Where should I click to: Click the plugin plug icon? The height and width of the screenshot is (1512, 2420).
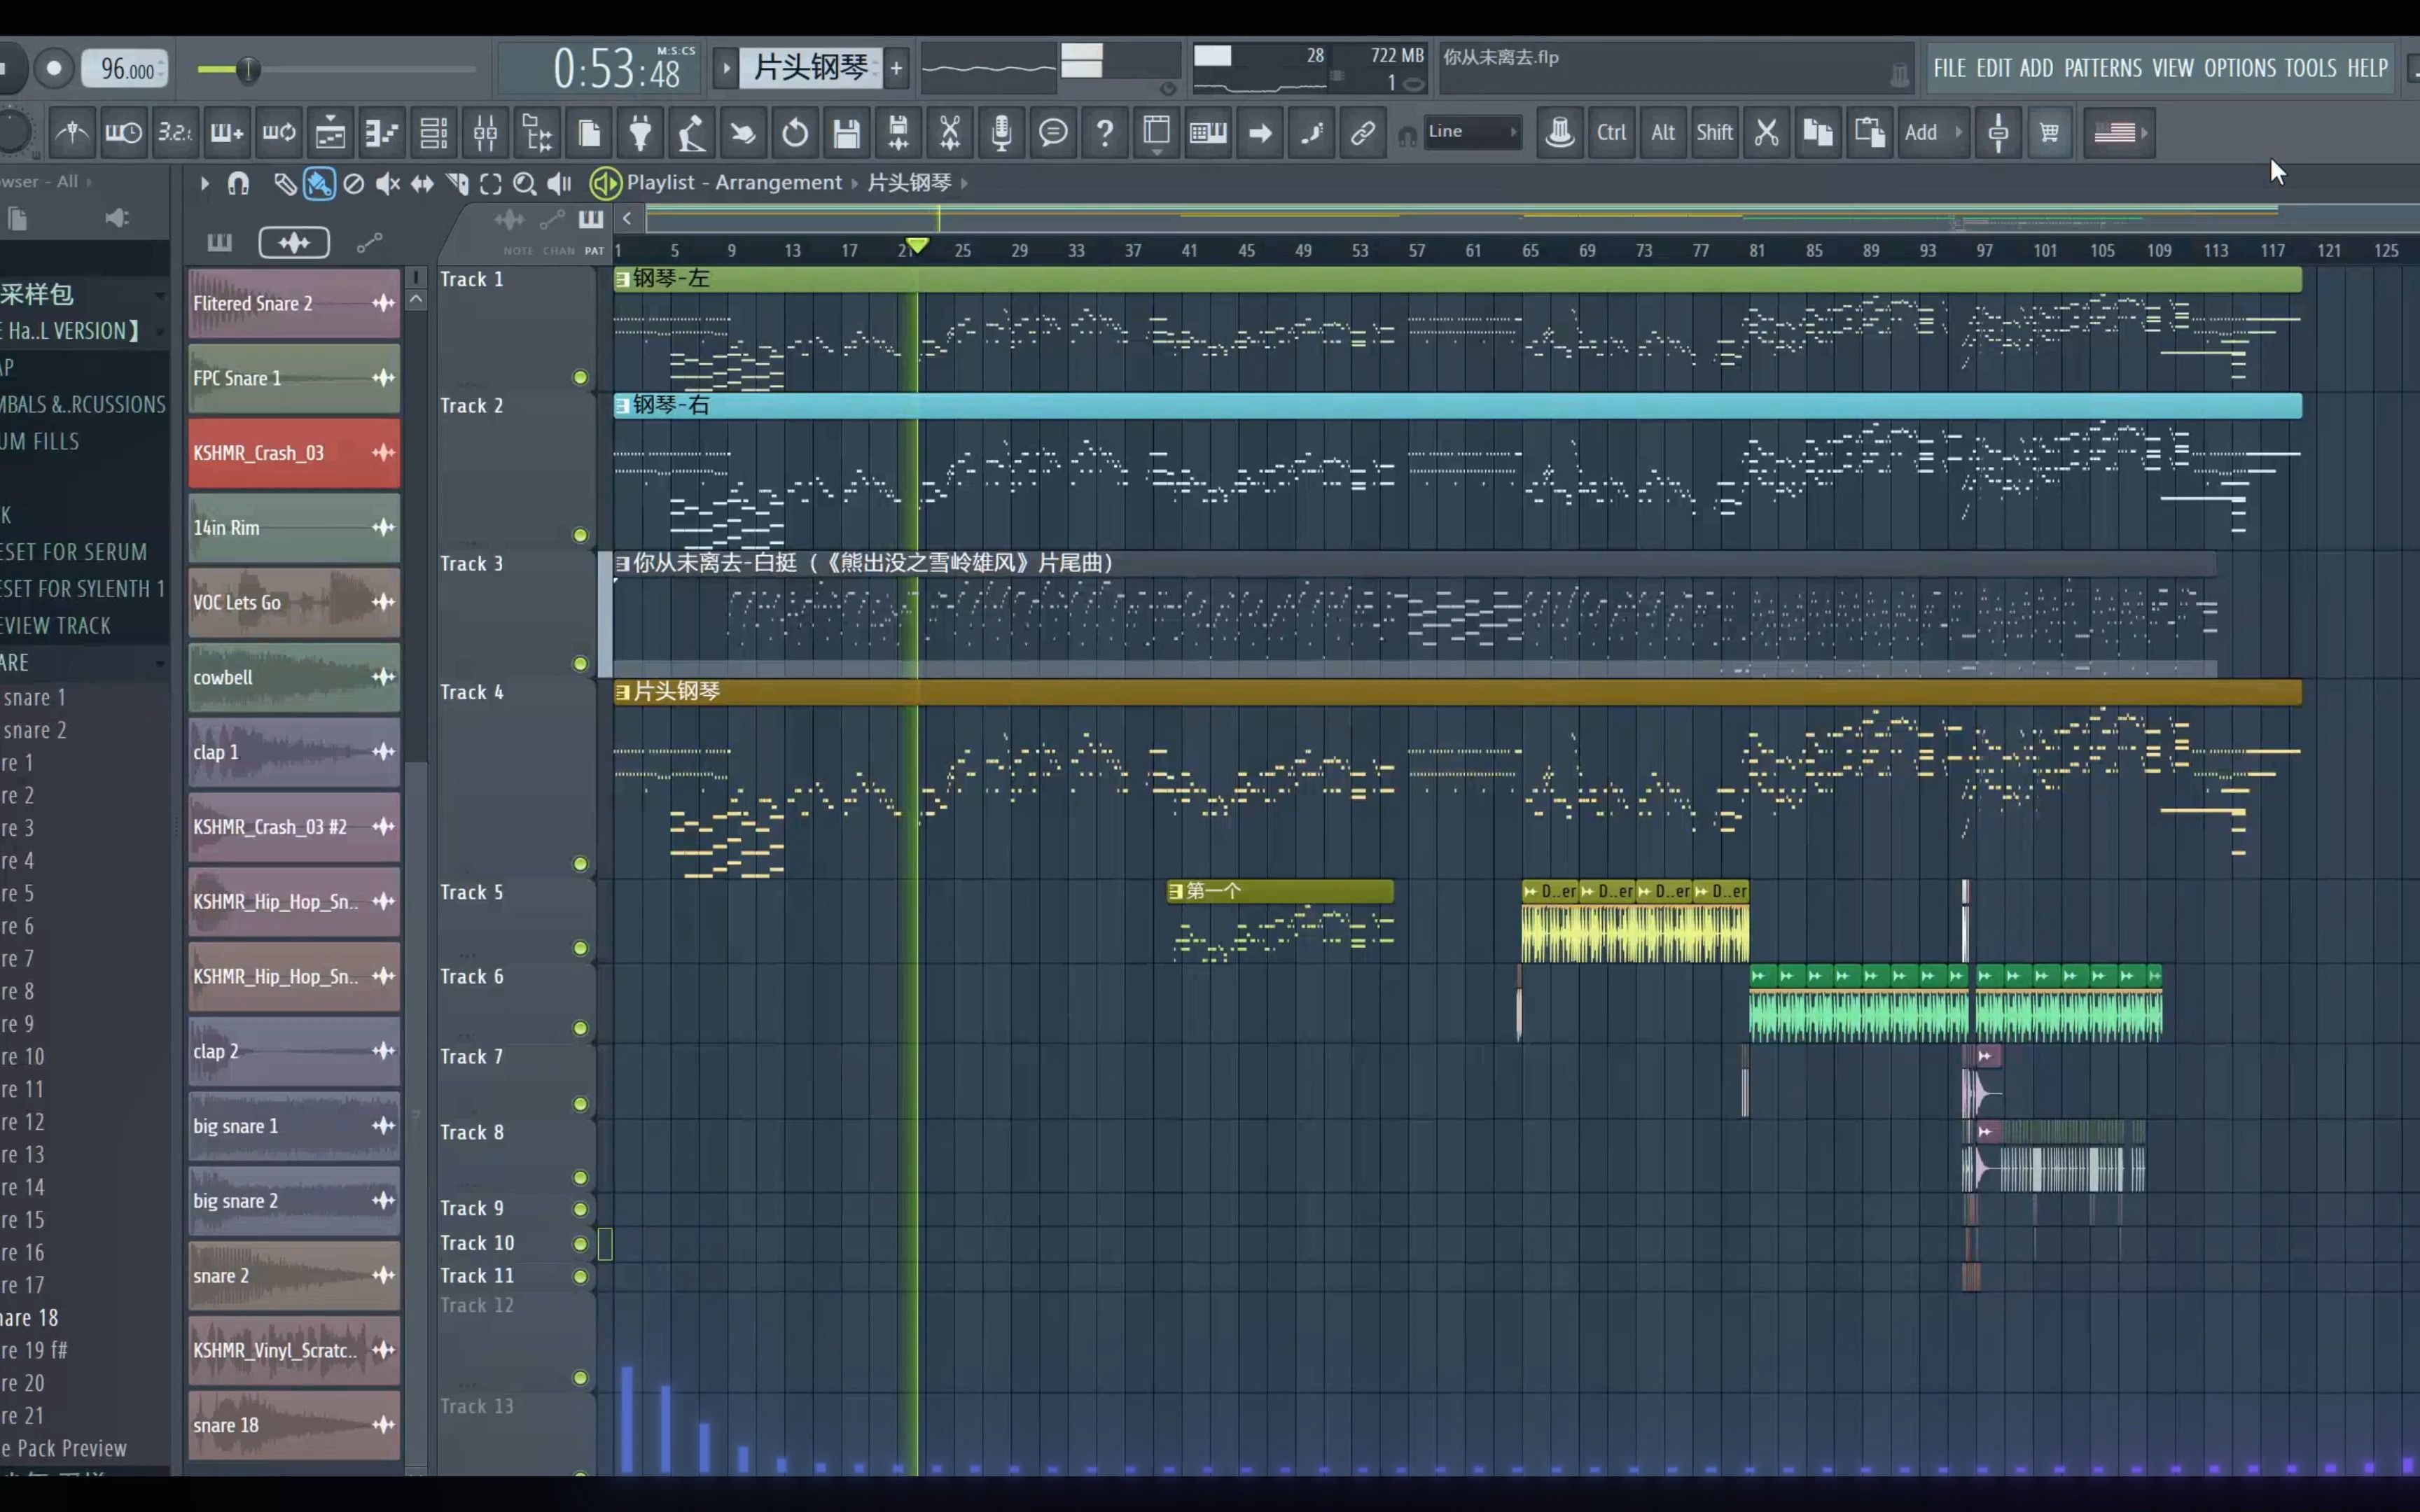point(640,132)
